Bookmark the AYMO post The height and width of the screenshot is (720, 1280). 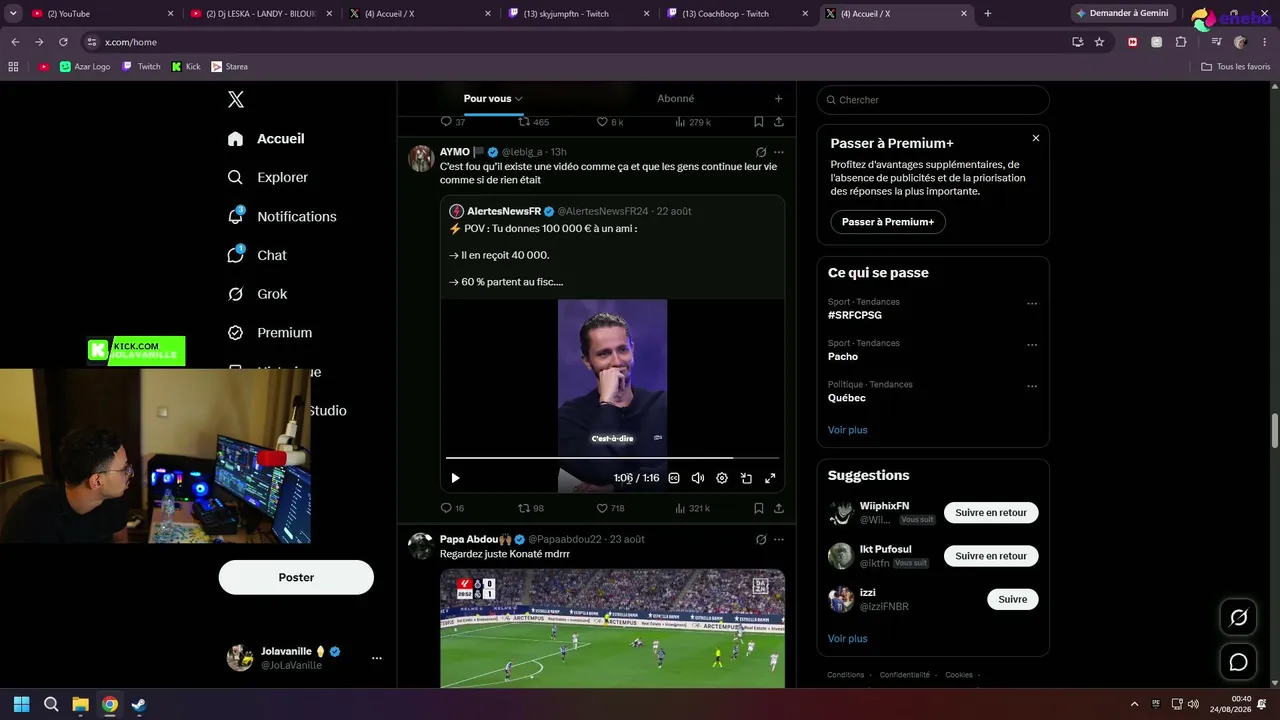click(x=759, y=508)
